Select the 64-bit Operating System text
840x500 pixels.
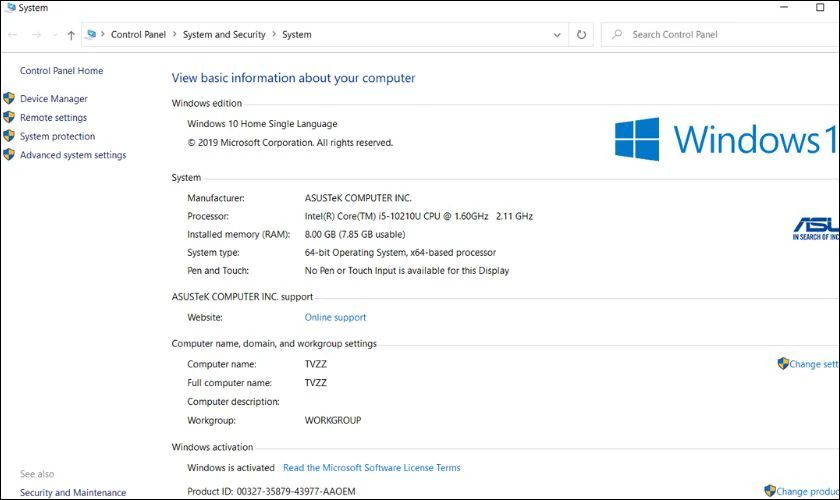[x=400, y=252]
